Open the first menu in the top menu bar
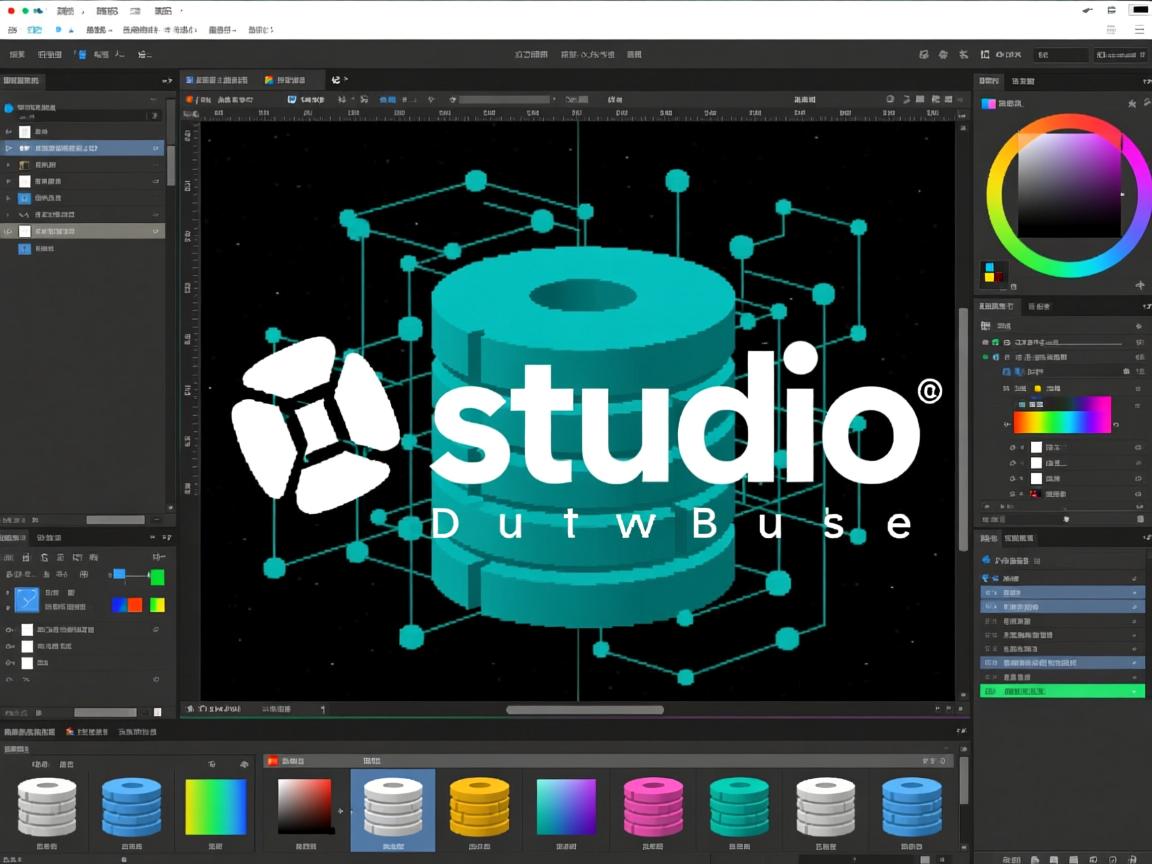This screenshot has height=864, width=1152. pyautogui.click(x=13, y=10)
